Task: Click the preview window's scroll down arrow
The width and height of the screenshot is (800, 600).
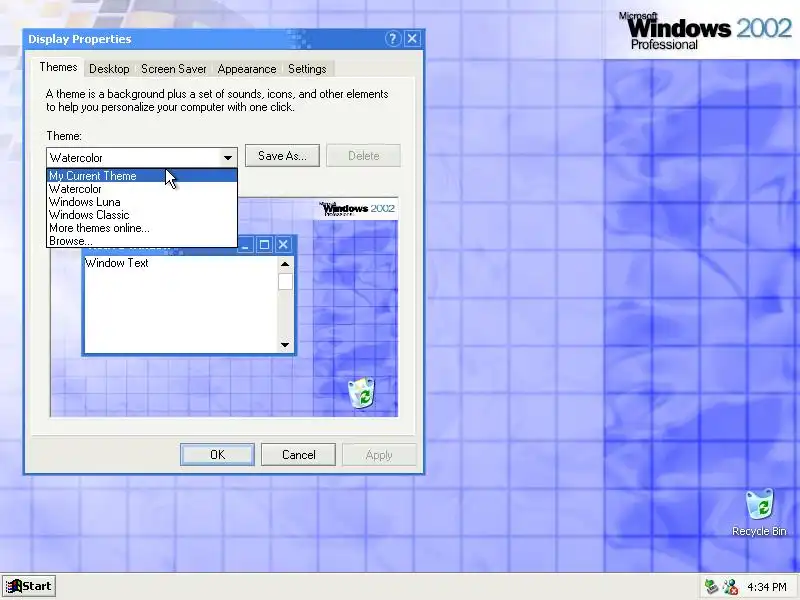Action: coord(285,345)
